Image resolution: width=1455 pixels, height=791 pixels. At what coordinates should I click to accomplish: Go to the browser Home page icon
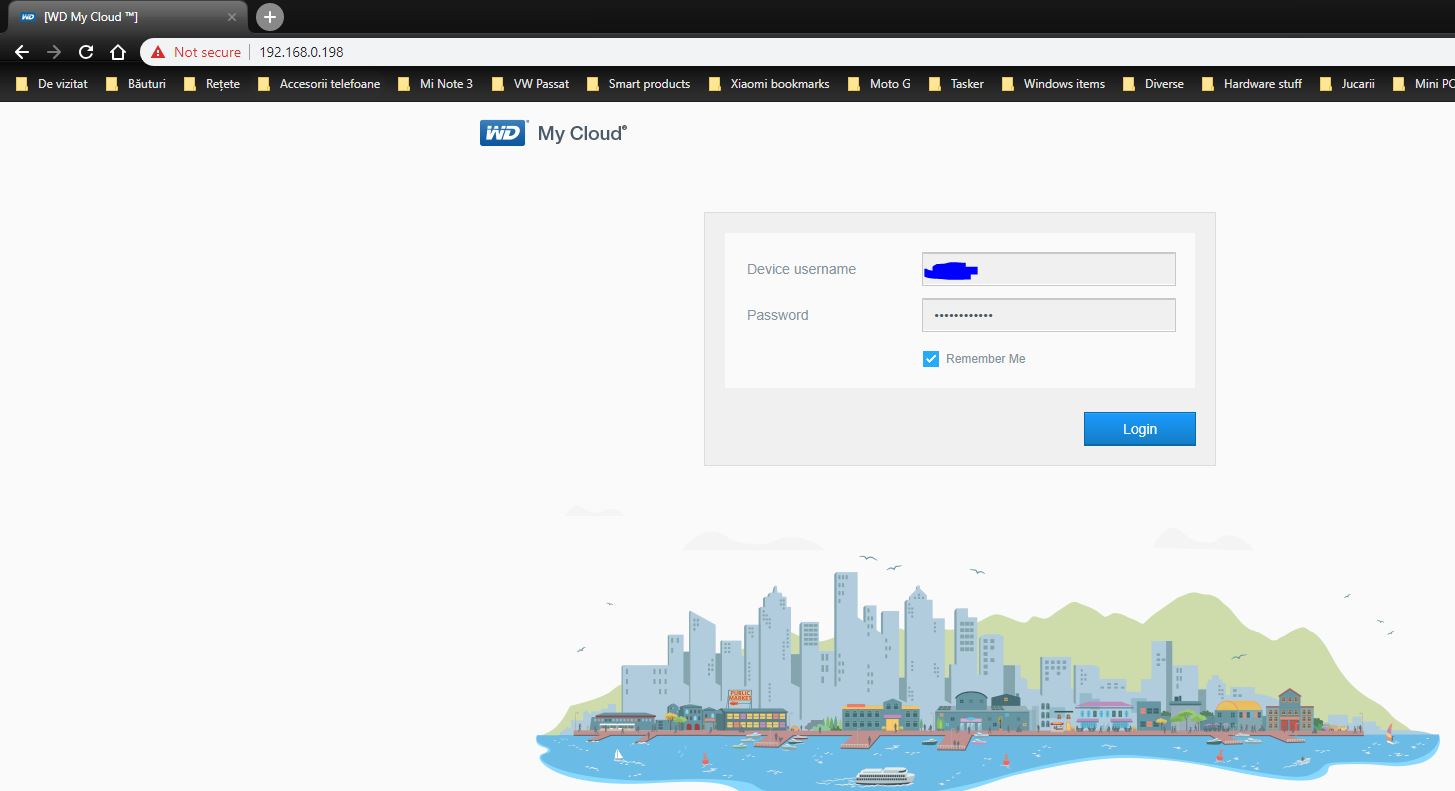click(x=118, y=52)
